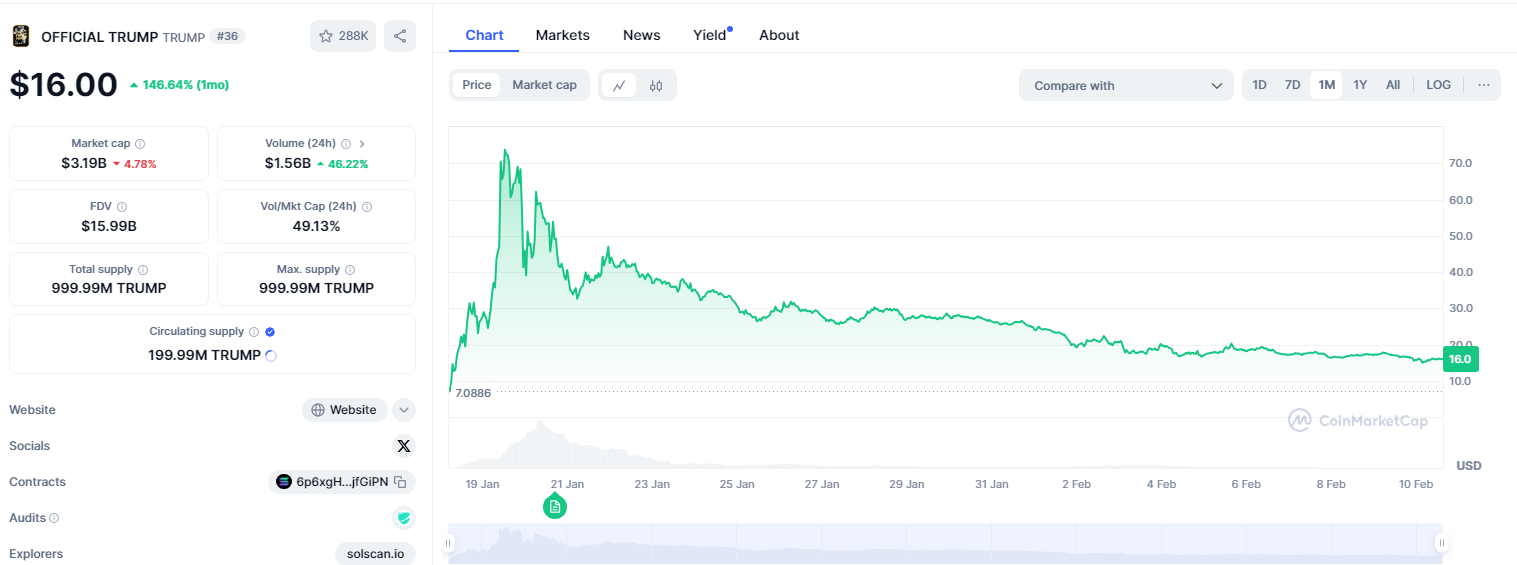Click the $1.56B volume value
This screenshot has height=565, width=1517.
(288, 163)
